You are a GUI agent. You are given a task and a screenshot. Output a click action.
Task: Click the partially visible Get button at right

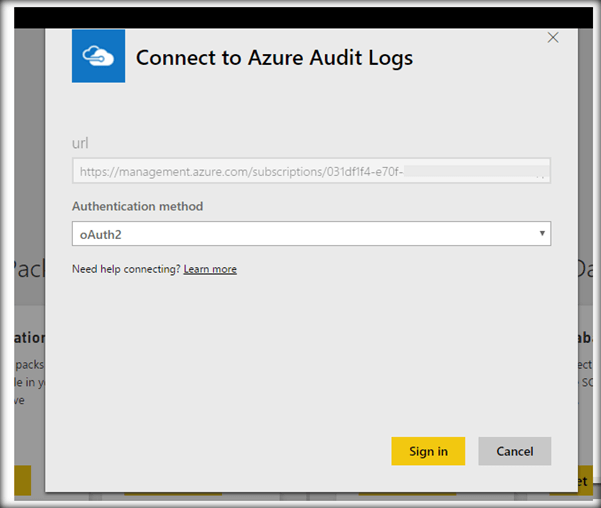coord(582,481)
